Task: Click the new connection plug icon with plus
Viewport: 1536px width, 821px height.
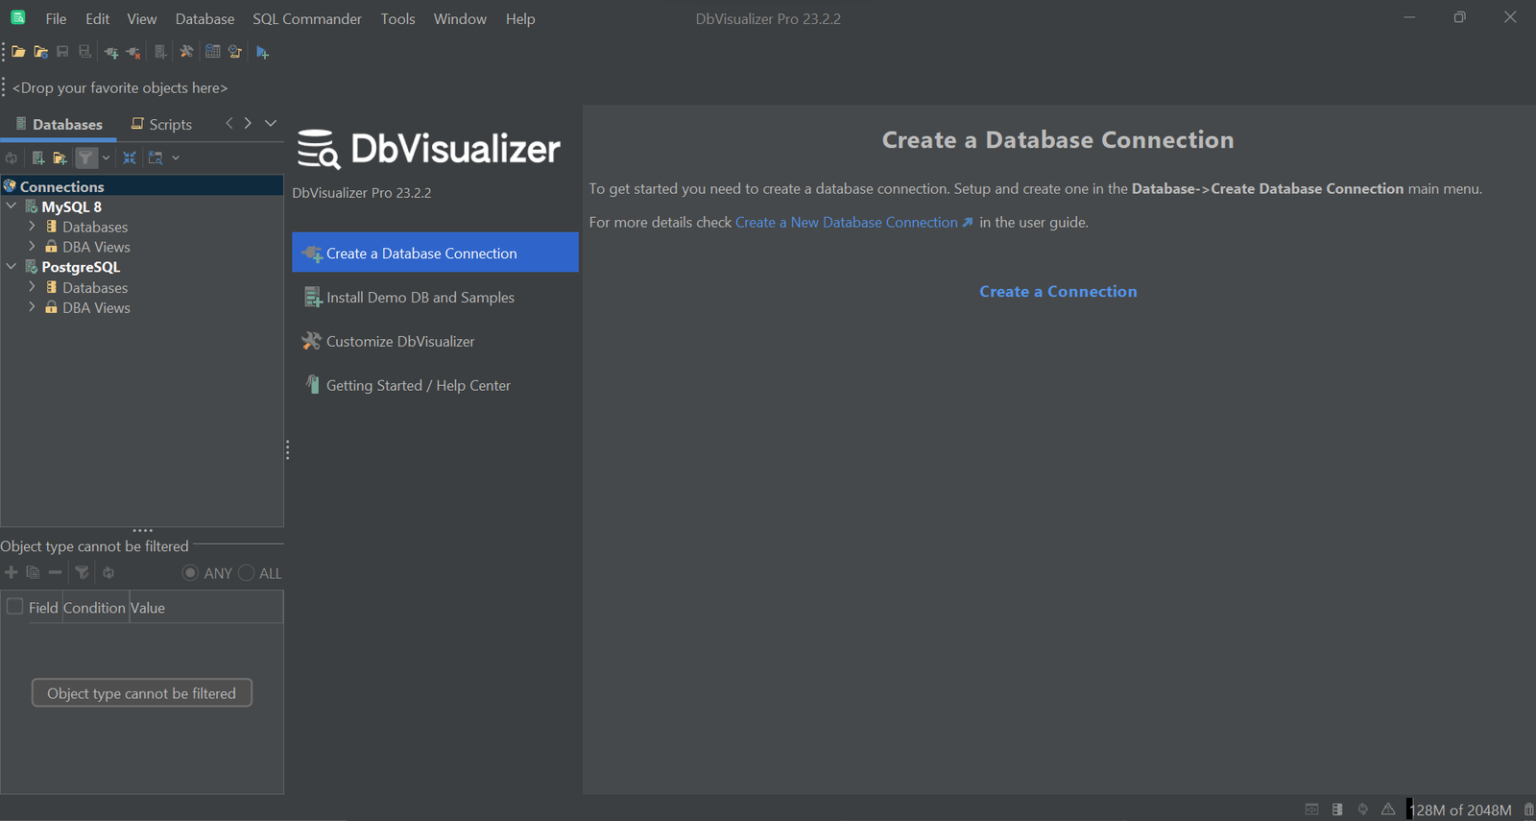Action: tap(111, 52)
